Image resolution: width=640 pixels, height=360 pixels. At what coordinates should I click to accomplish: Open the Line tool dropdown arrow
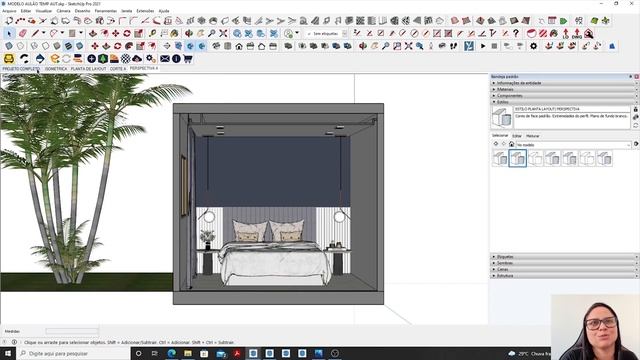coord(43,33)
